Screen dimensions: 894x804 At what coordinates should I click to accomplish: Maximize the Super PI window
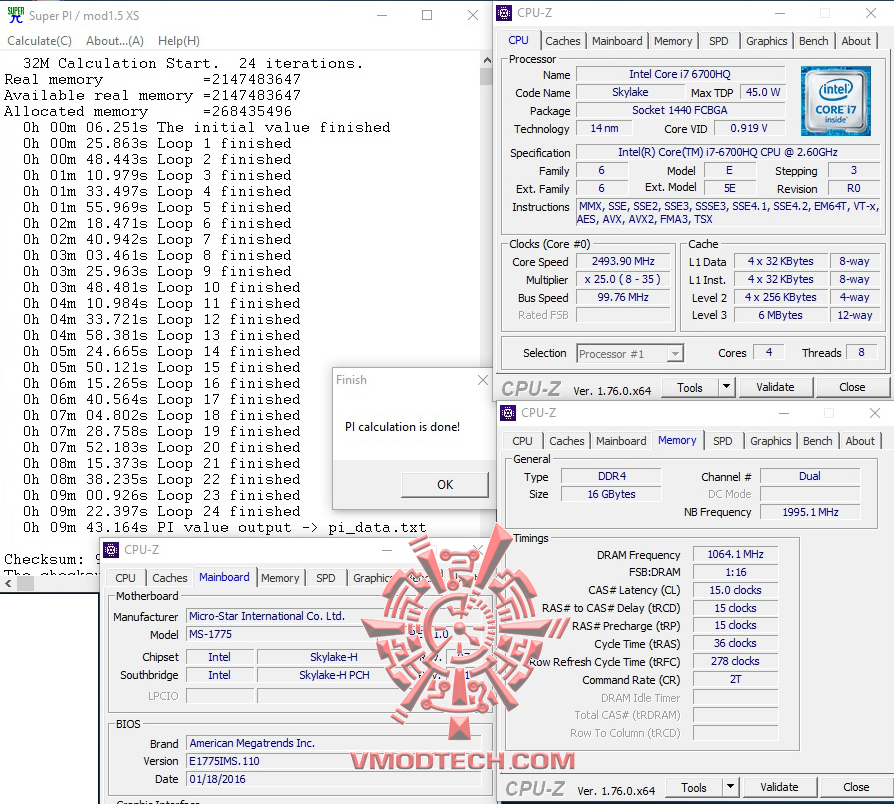coord(426,15)
